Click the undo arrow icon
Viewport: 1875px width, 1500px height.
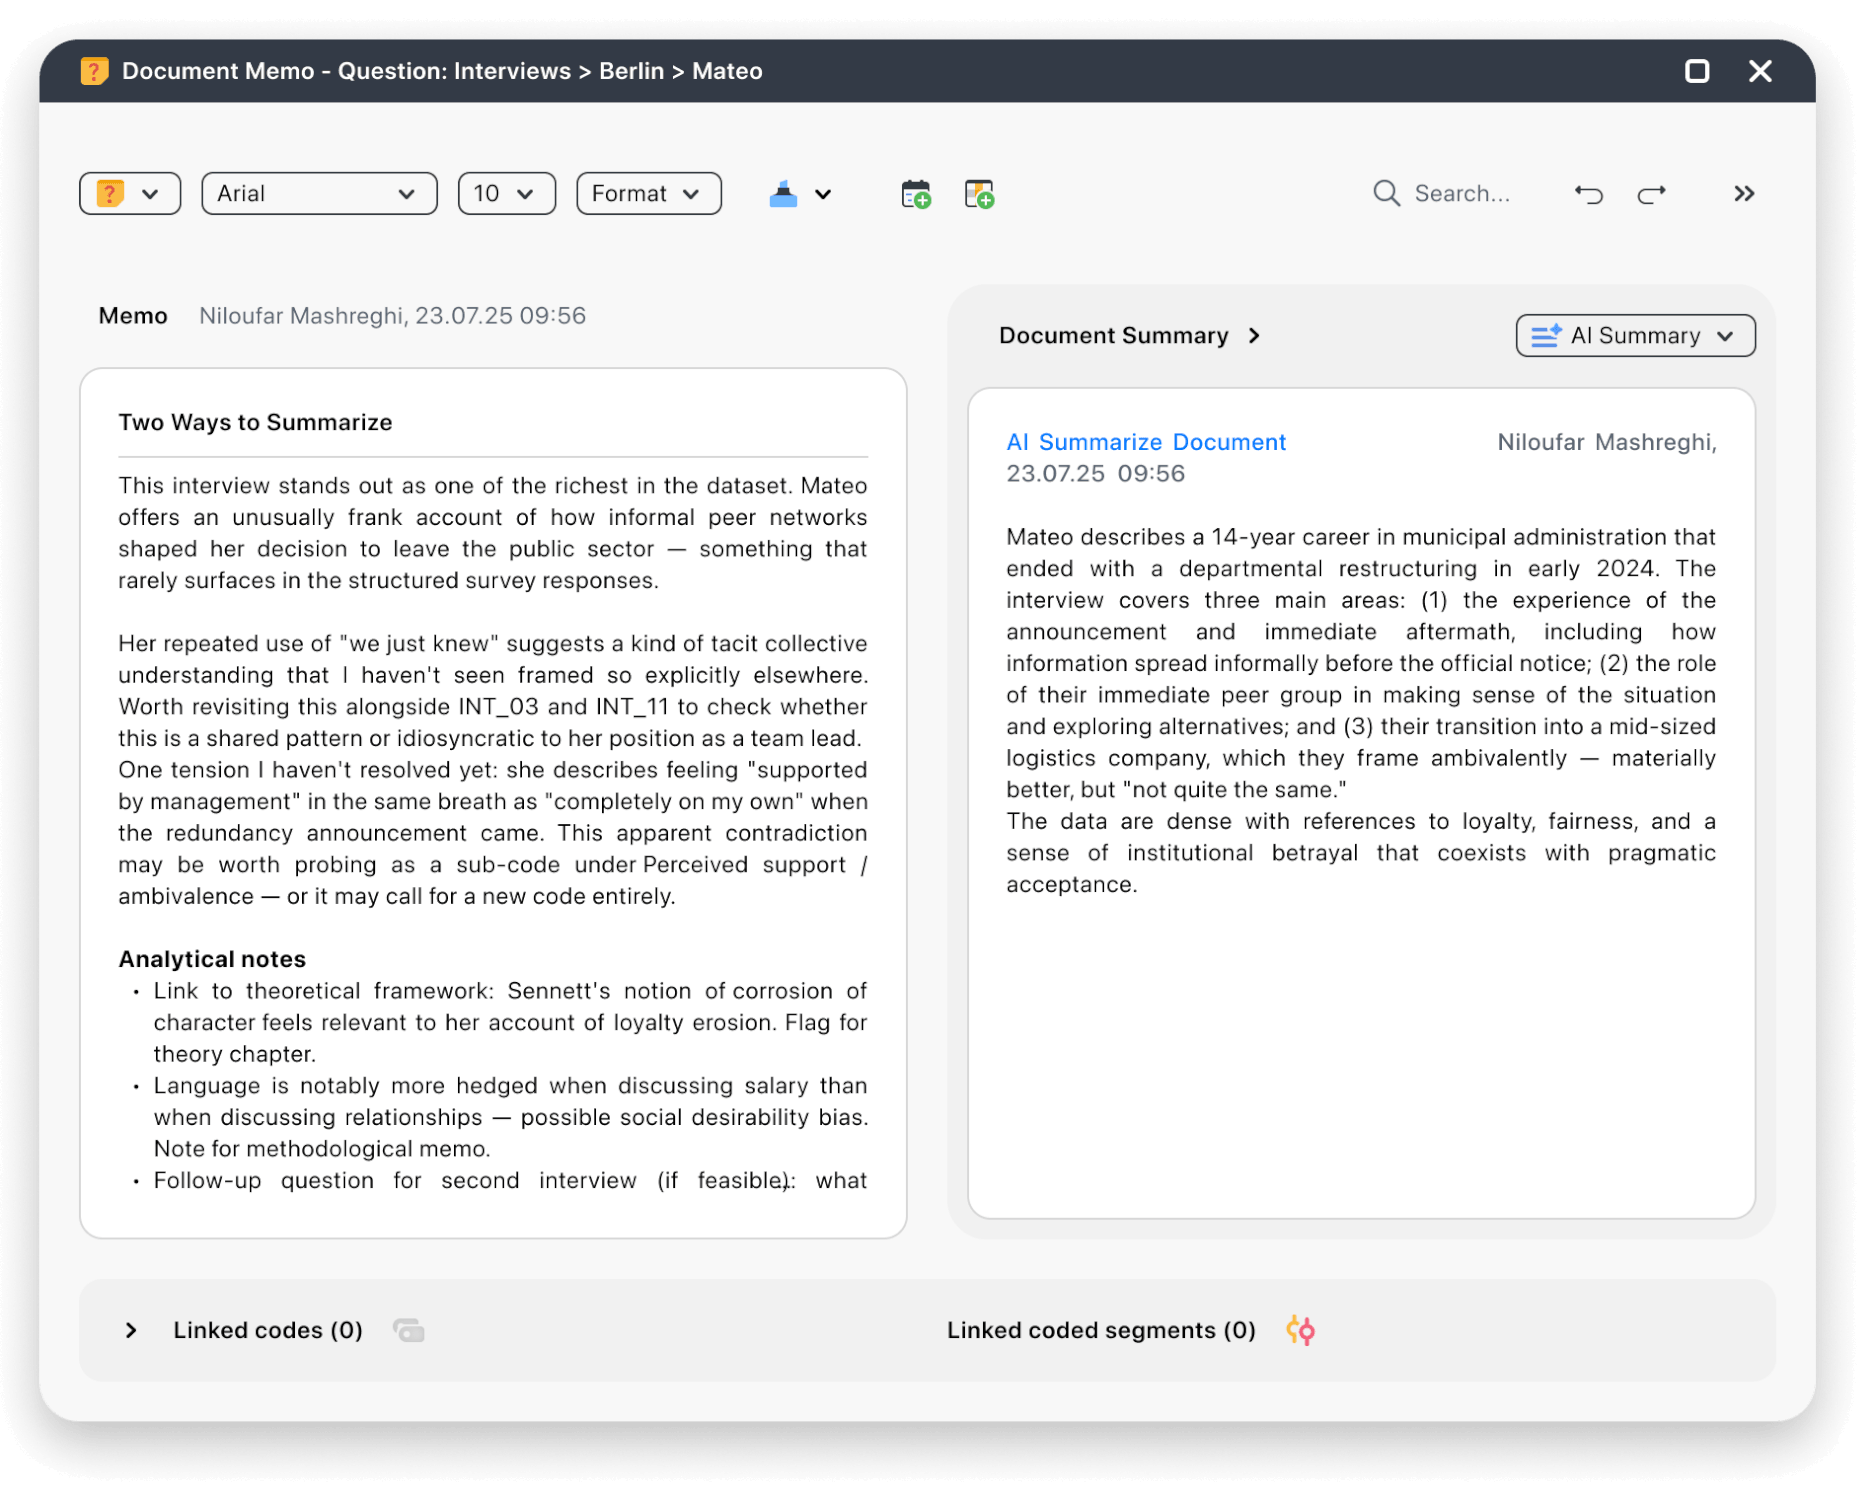(x=1588, y=193)
